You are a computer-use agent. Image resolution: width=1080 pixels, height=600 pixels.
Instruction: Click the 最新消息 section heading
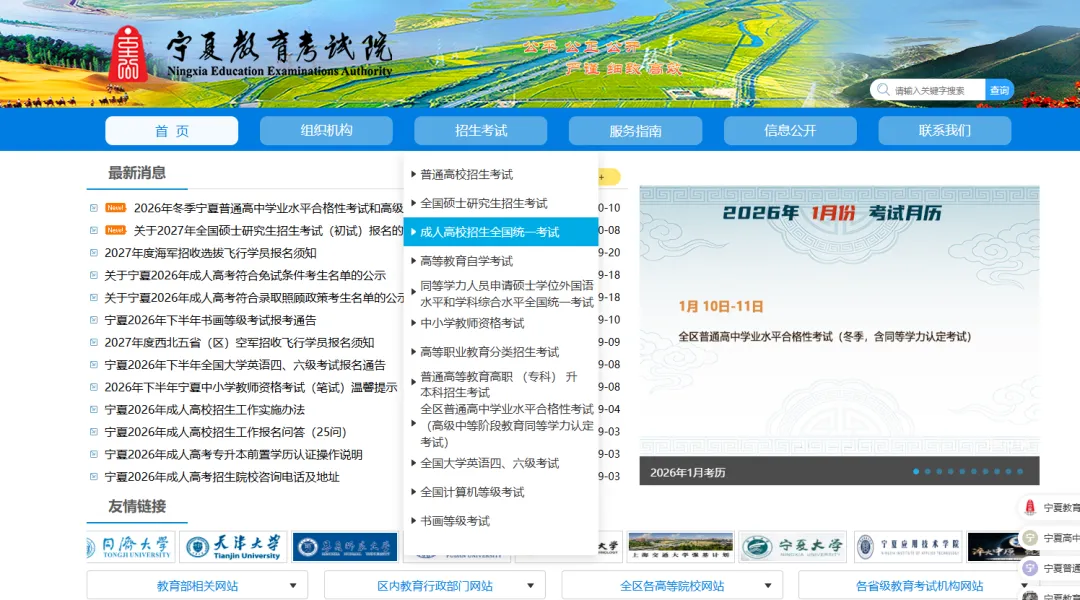(136, 172)
